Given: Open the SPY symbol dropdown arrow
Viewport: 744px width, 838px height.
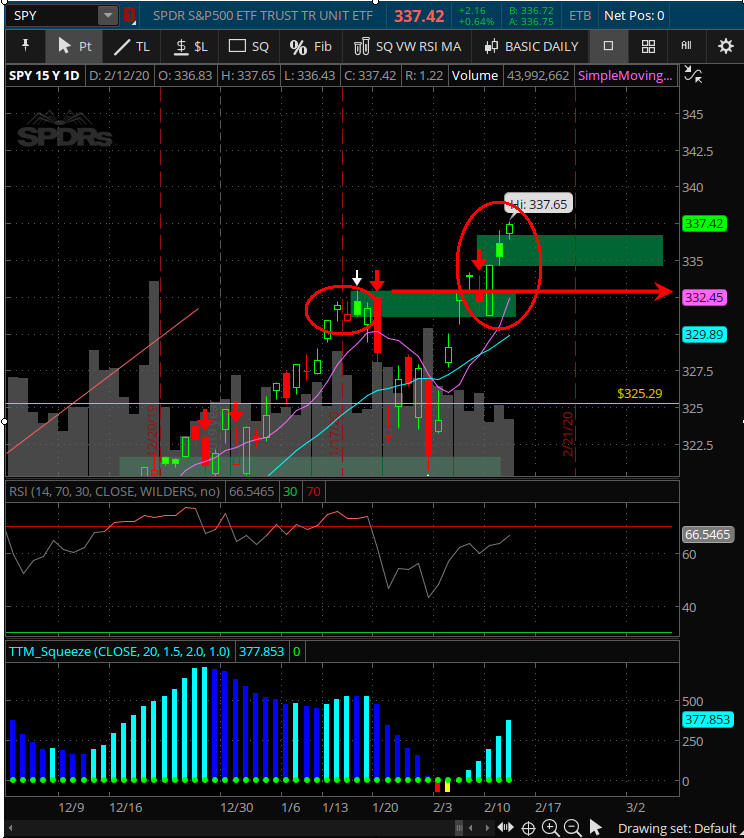Looking at the screenshot, I should (x=108, y=15).
